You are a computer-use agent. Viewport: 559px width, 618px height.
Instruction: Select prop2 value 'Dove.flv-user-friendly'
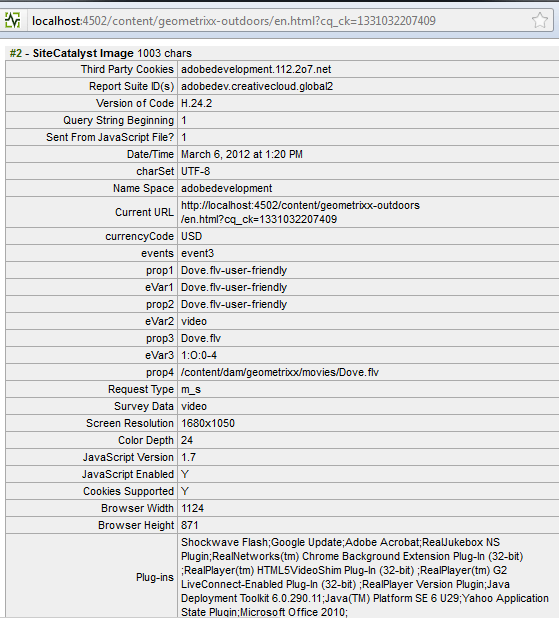(x=234, y=304)
